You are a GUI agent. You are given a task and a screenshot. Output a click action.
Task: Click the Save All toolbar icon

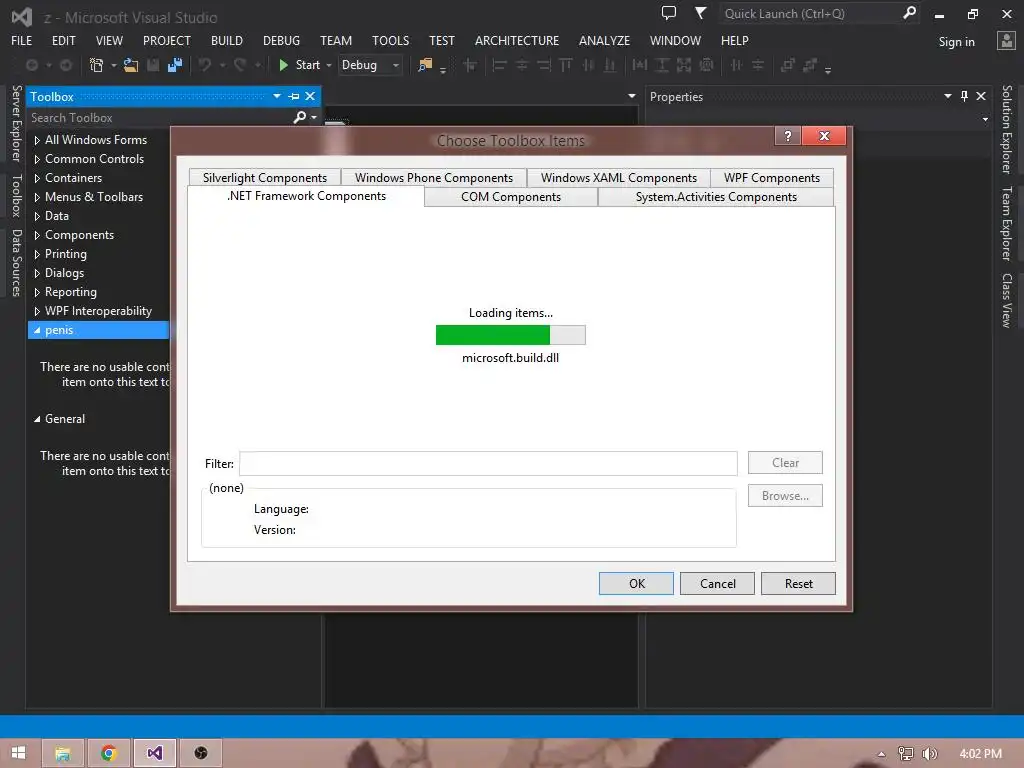click(174, 65)
